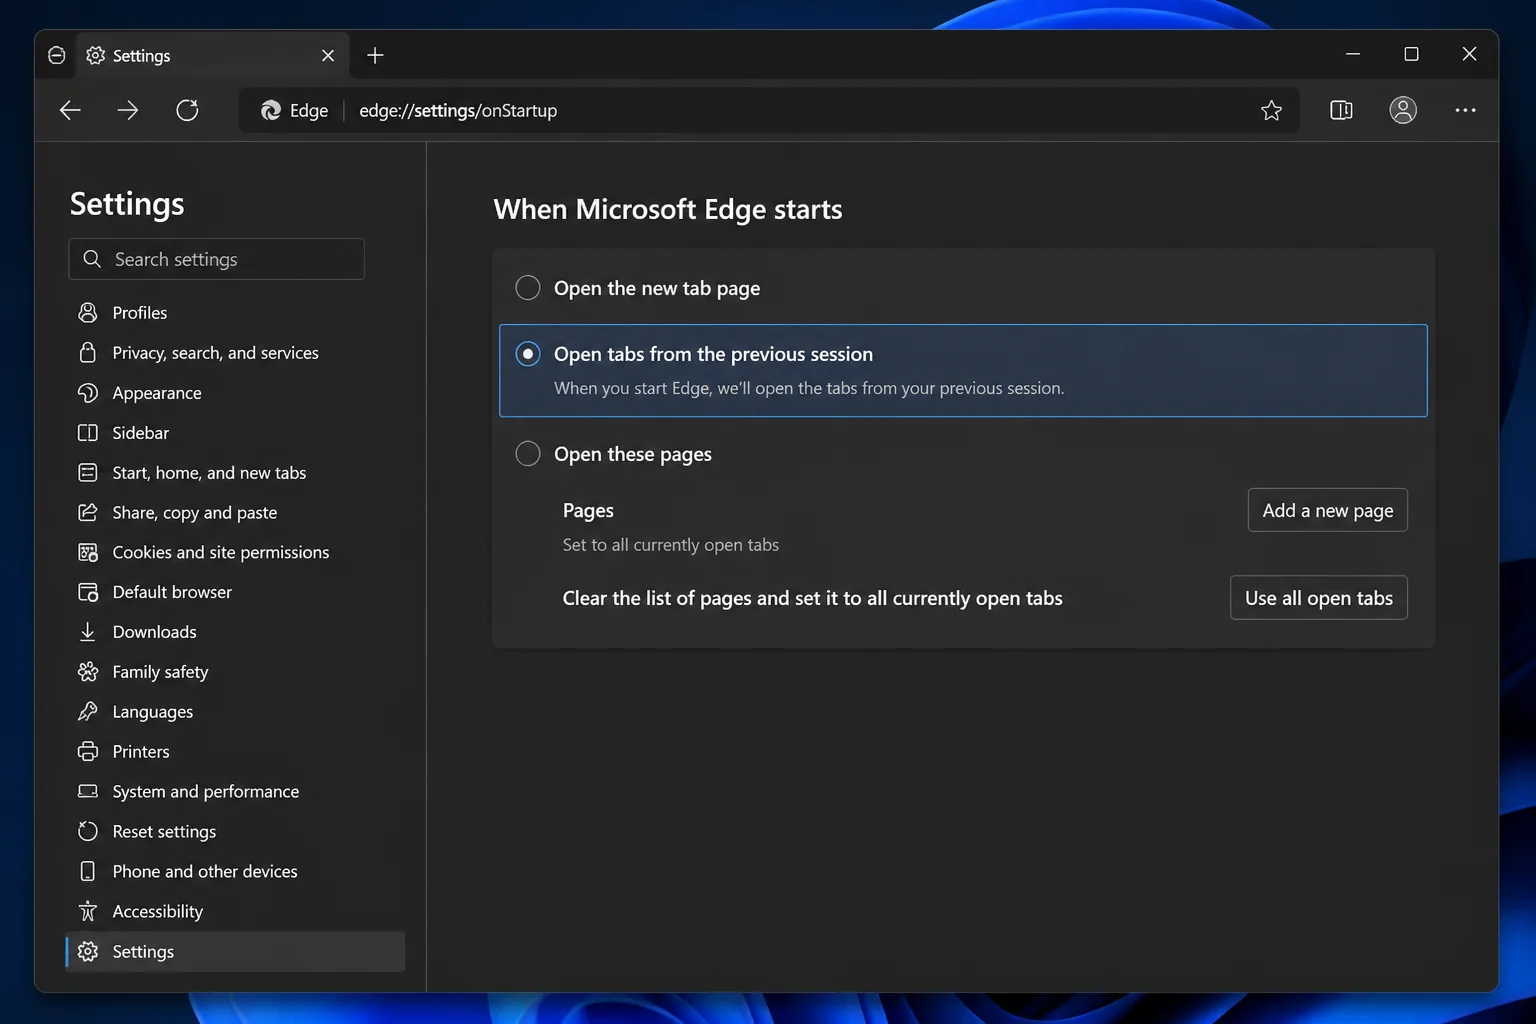
Task: Close the Settings tab
Action: [x=328, y=56]
